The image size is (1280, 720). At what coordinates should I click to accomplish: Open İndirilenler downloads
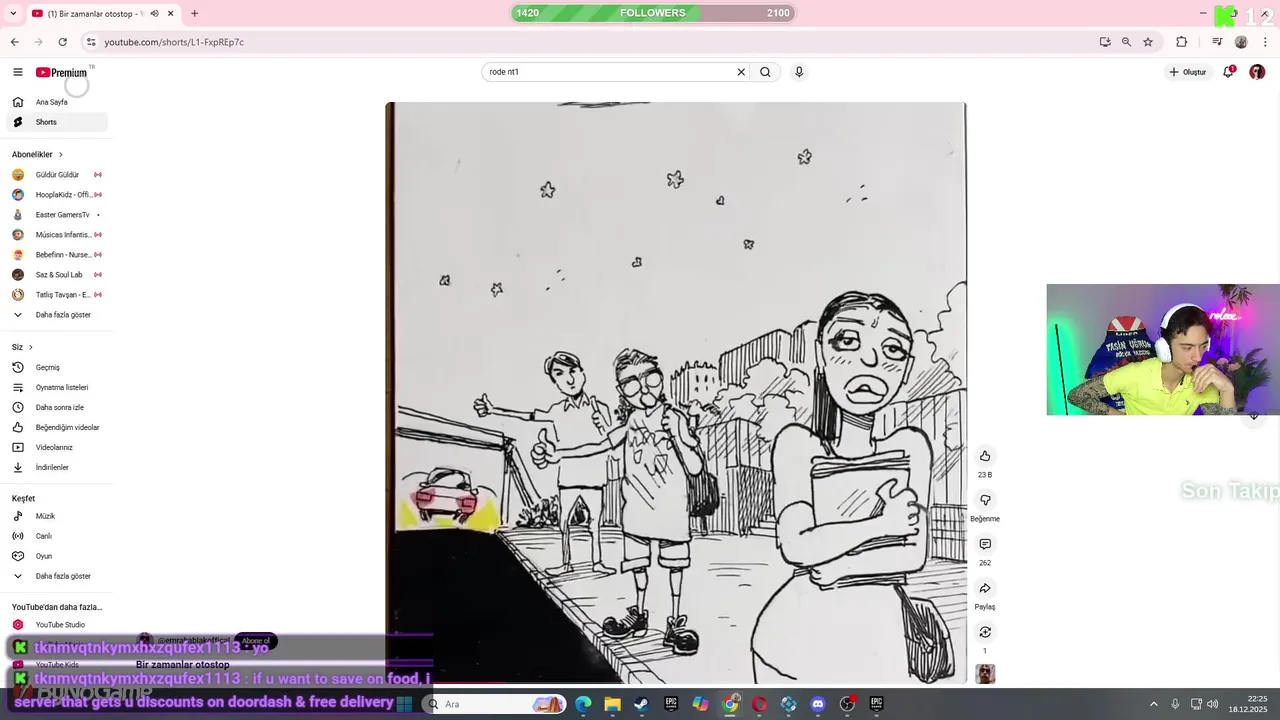[x=57, y=467]
